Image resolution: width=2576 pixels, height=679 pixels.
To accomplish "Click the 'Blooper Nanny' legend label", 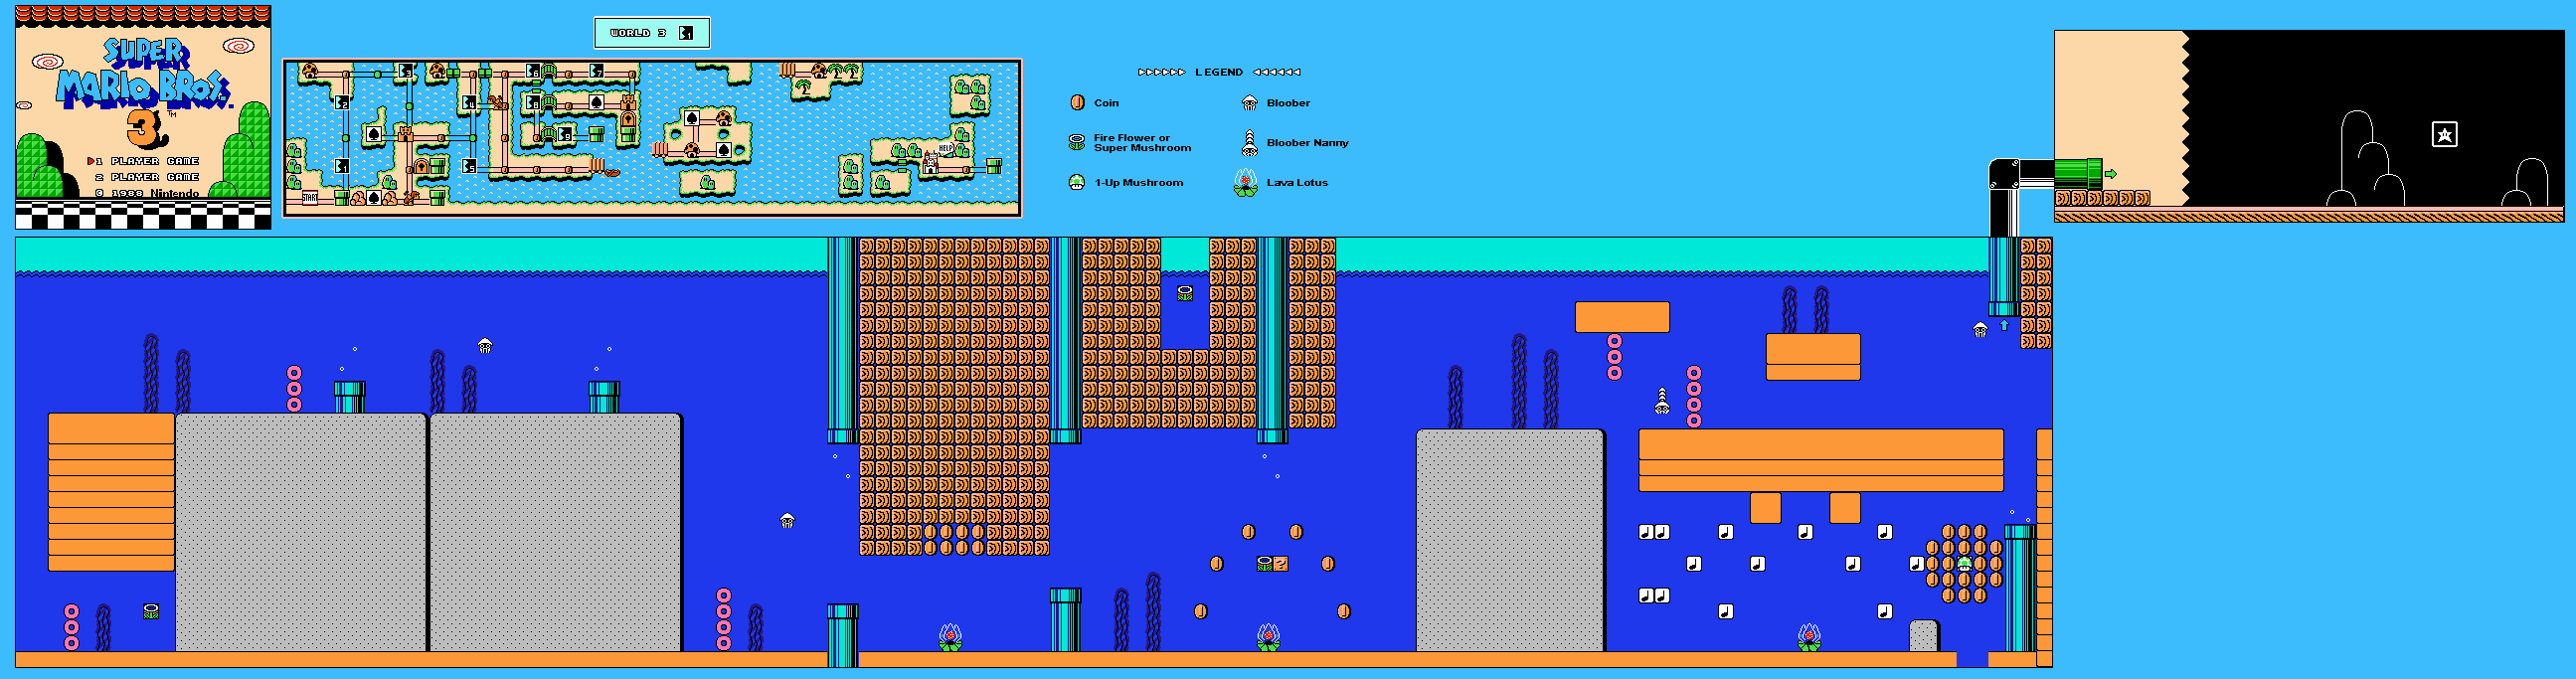I will 1307,143.
